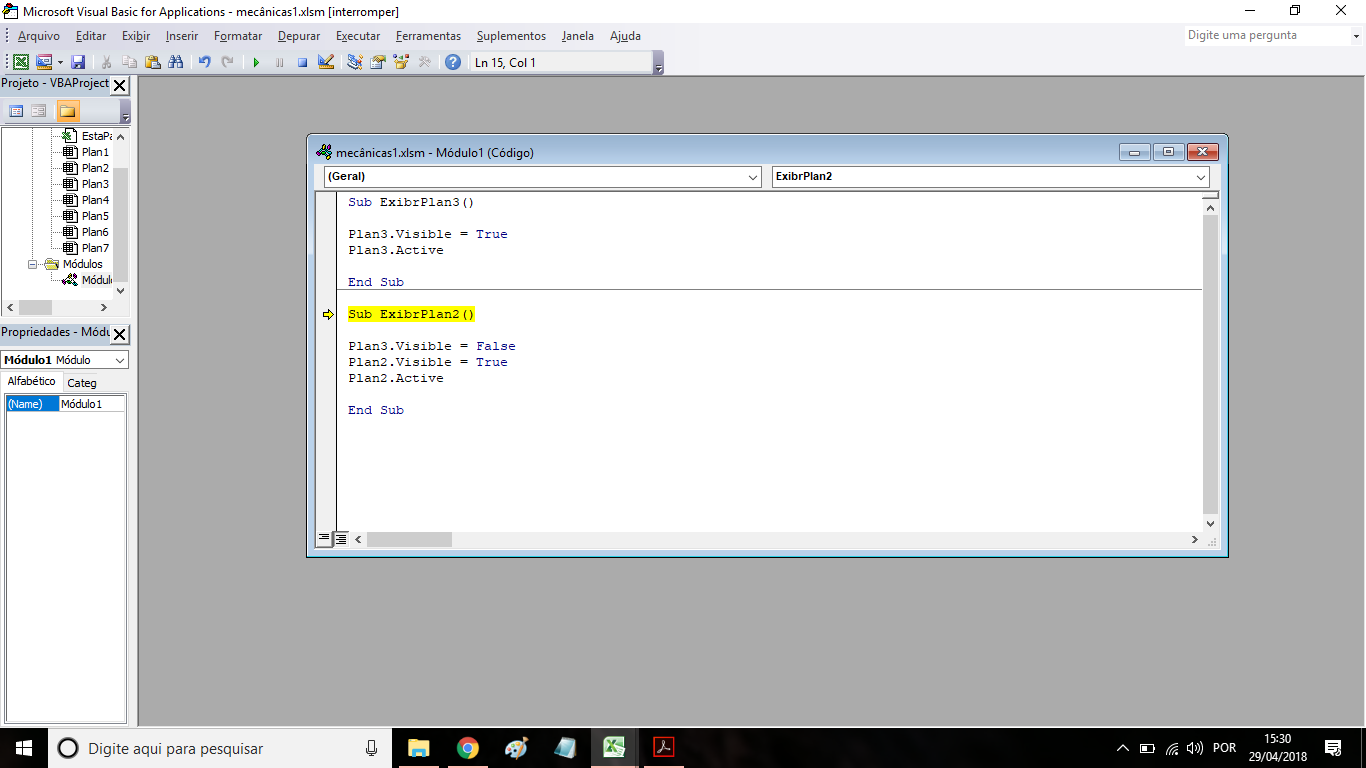1366x768 pixels.
Task: Open the ExibrPlan2 procedure dropdown
Action: [1201, 177]
